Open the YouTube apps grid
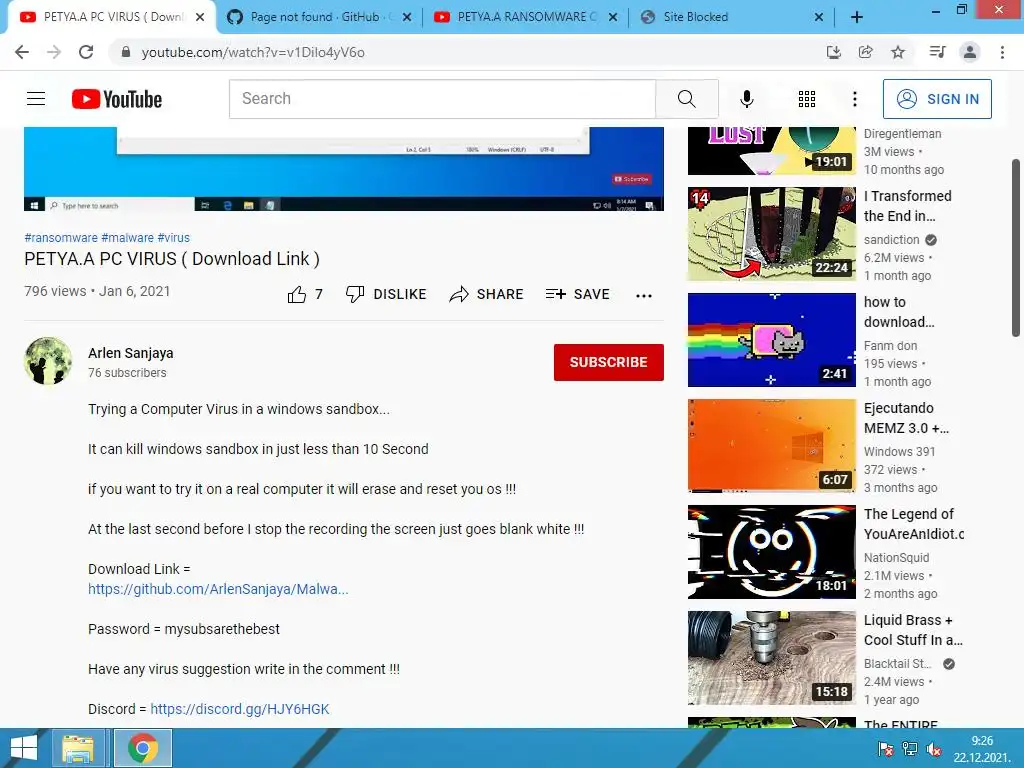This screenshot has width=1024, height=768. (807, 99)
